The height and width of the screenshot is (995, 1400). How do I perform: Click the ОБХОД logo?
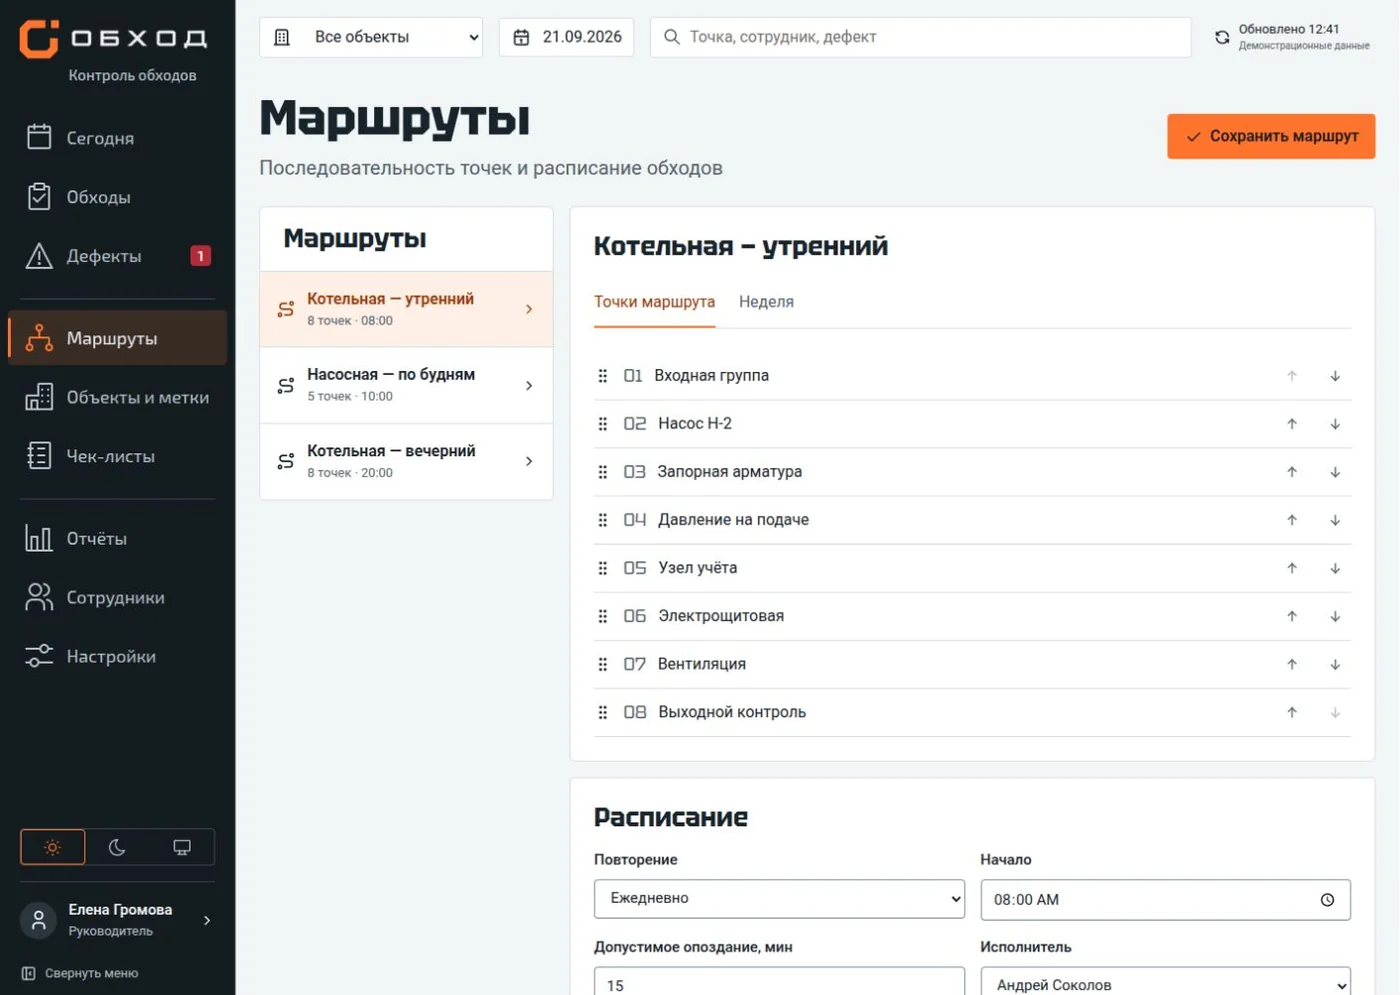(x=113, y=38)
